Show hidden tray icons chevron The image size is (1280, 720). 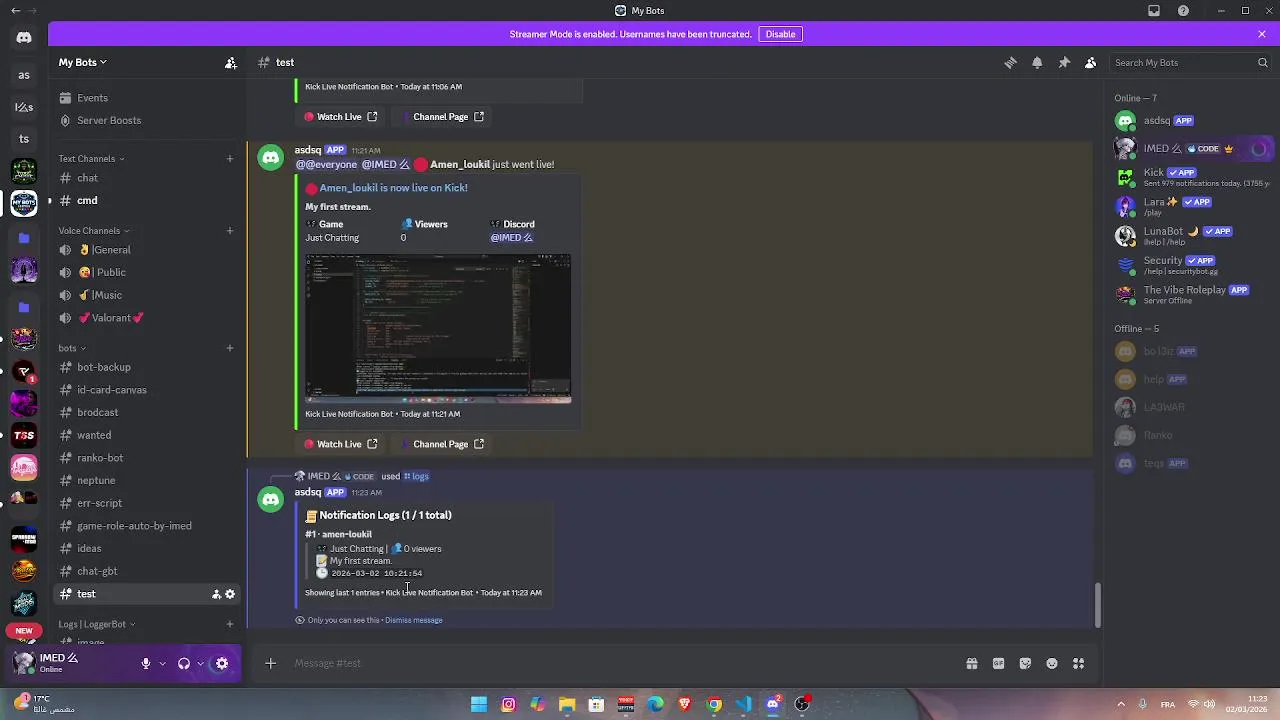[x=1121, y=704]
